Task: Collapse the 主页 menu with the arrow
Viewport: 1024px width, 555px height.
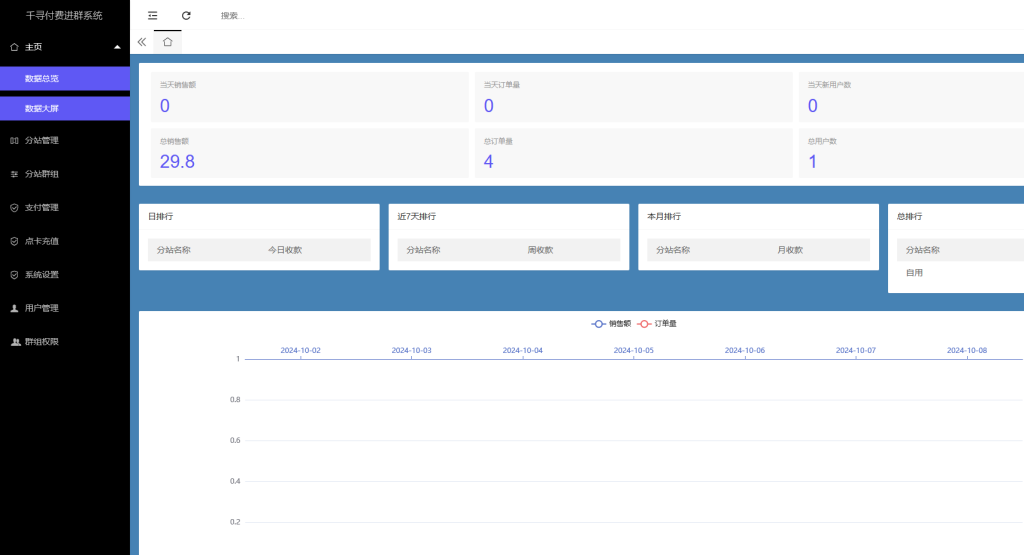Action: coord(117,47)
